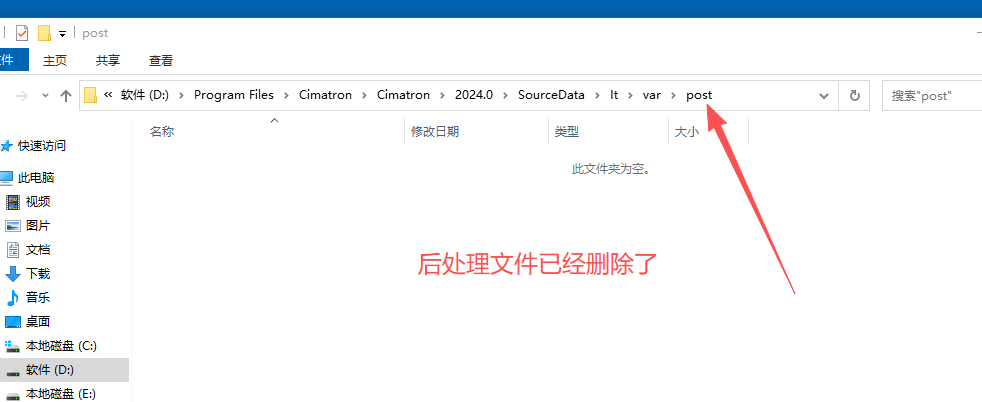Click the search "post" input box
This screenshot has width=982, height=402.
point(930,96)
